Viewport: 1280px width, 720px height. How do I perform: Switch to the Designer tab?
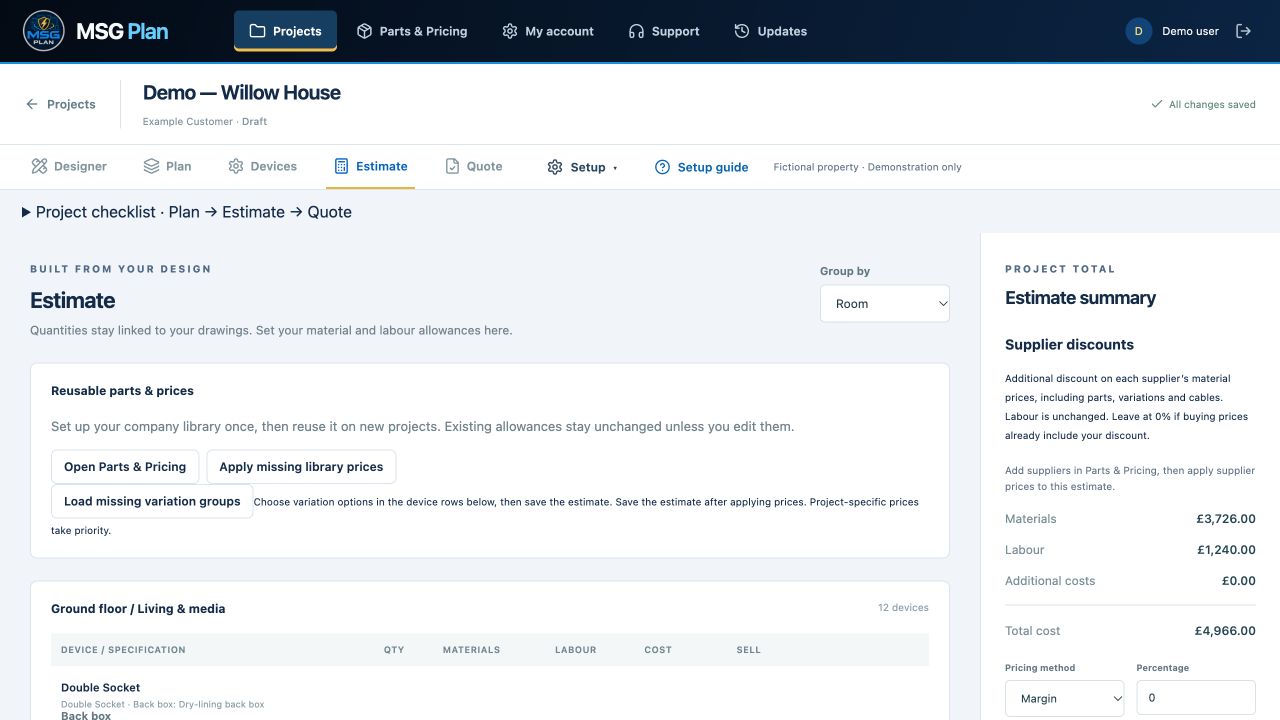coord(68,166)
